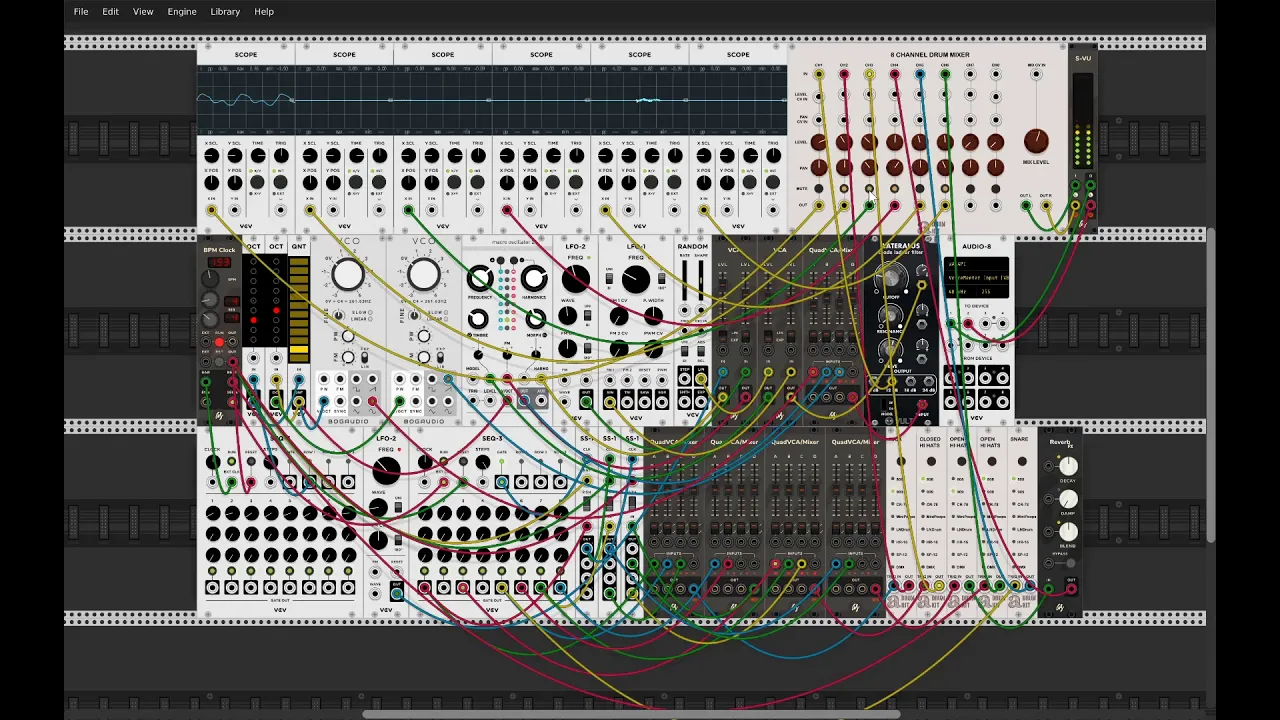Screen dimensions: 1280x720
Task: Open the Help menu
Action: pyautogui.click(x=264, y=11)
